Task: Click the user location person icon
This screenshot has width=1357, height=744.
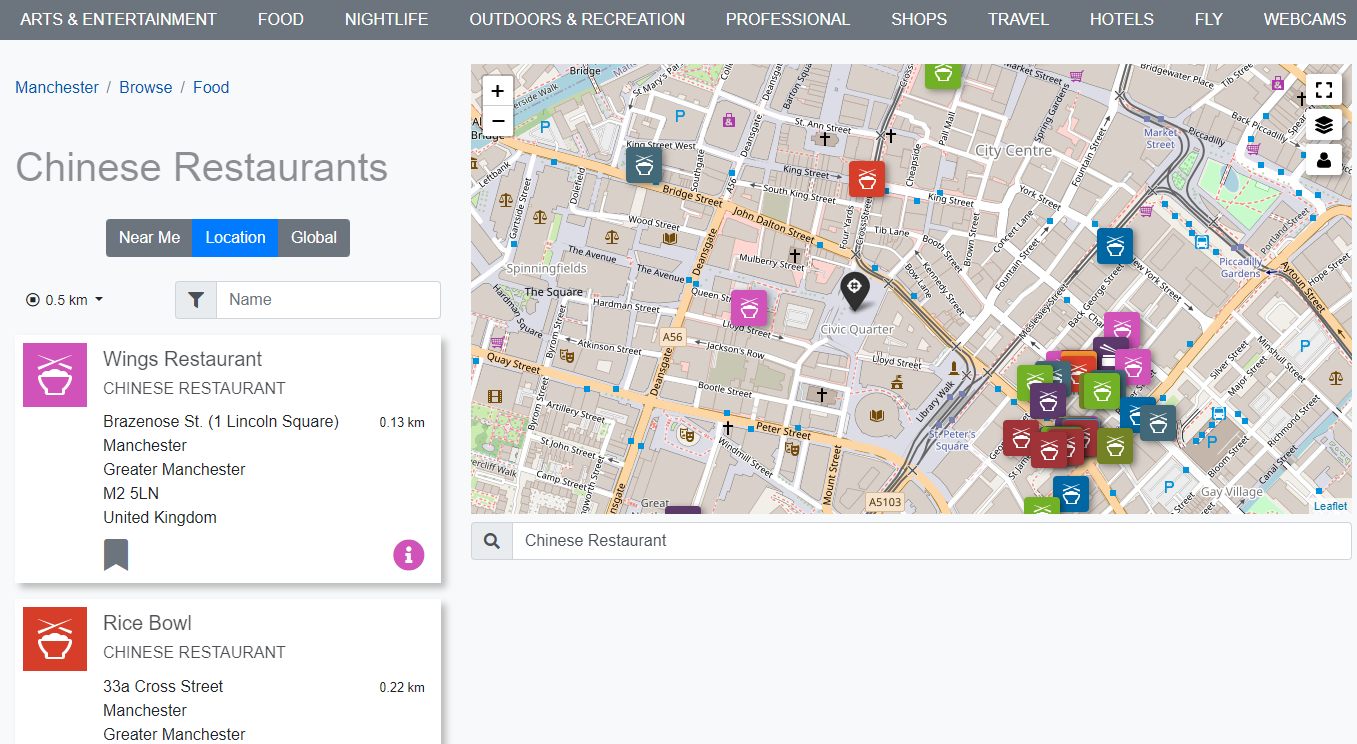Action: 1324,160
